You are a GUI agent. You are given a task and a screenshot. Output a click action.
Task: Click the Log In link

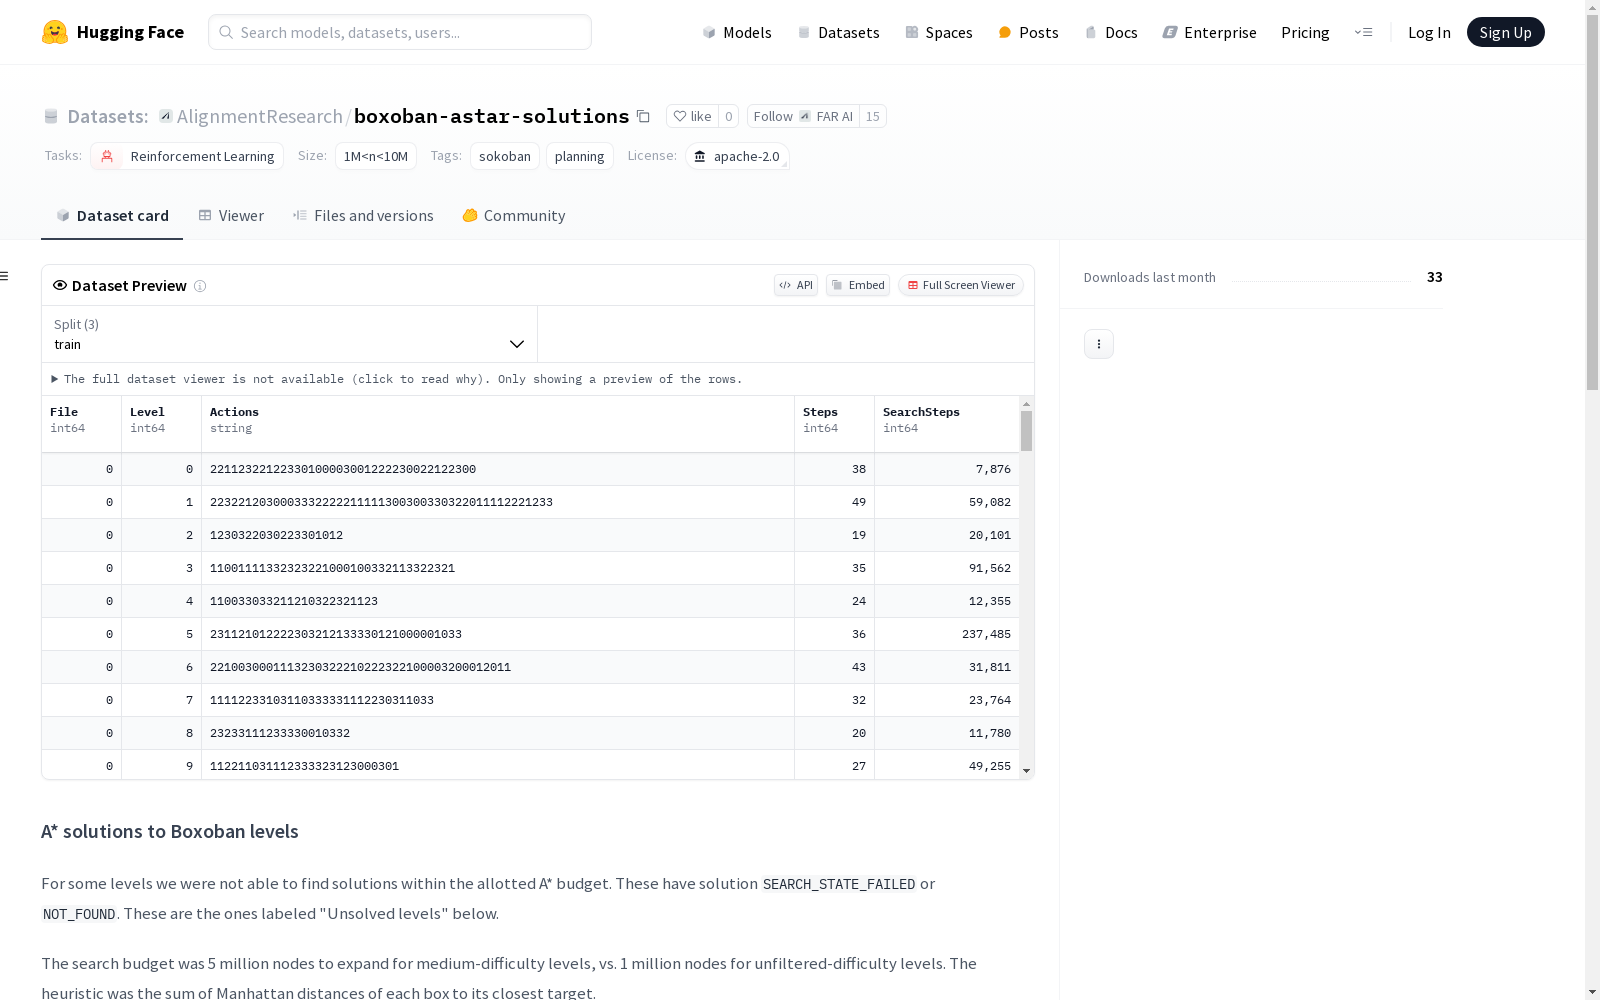pos(1429,32)
